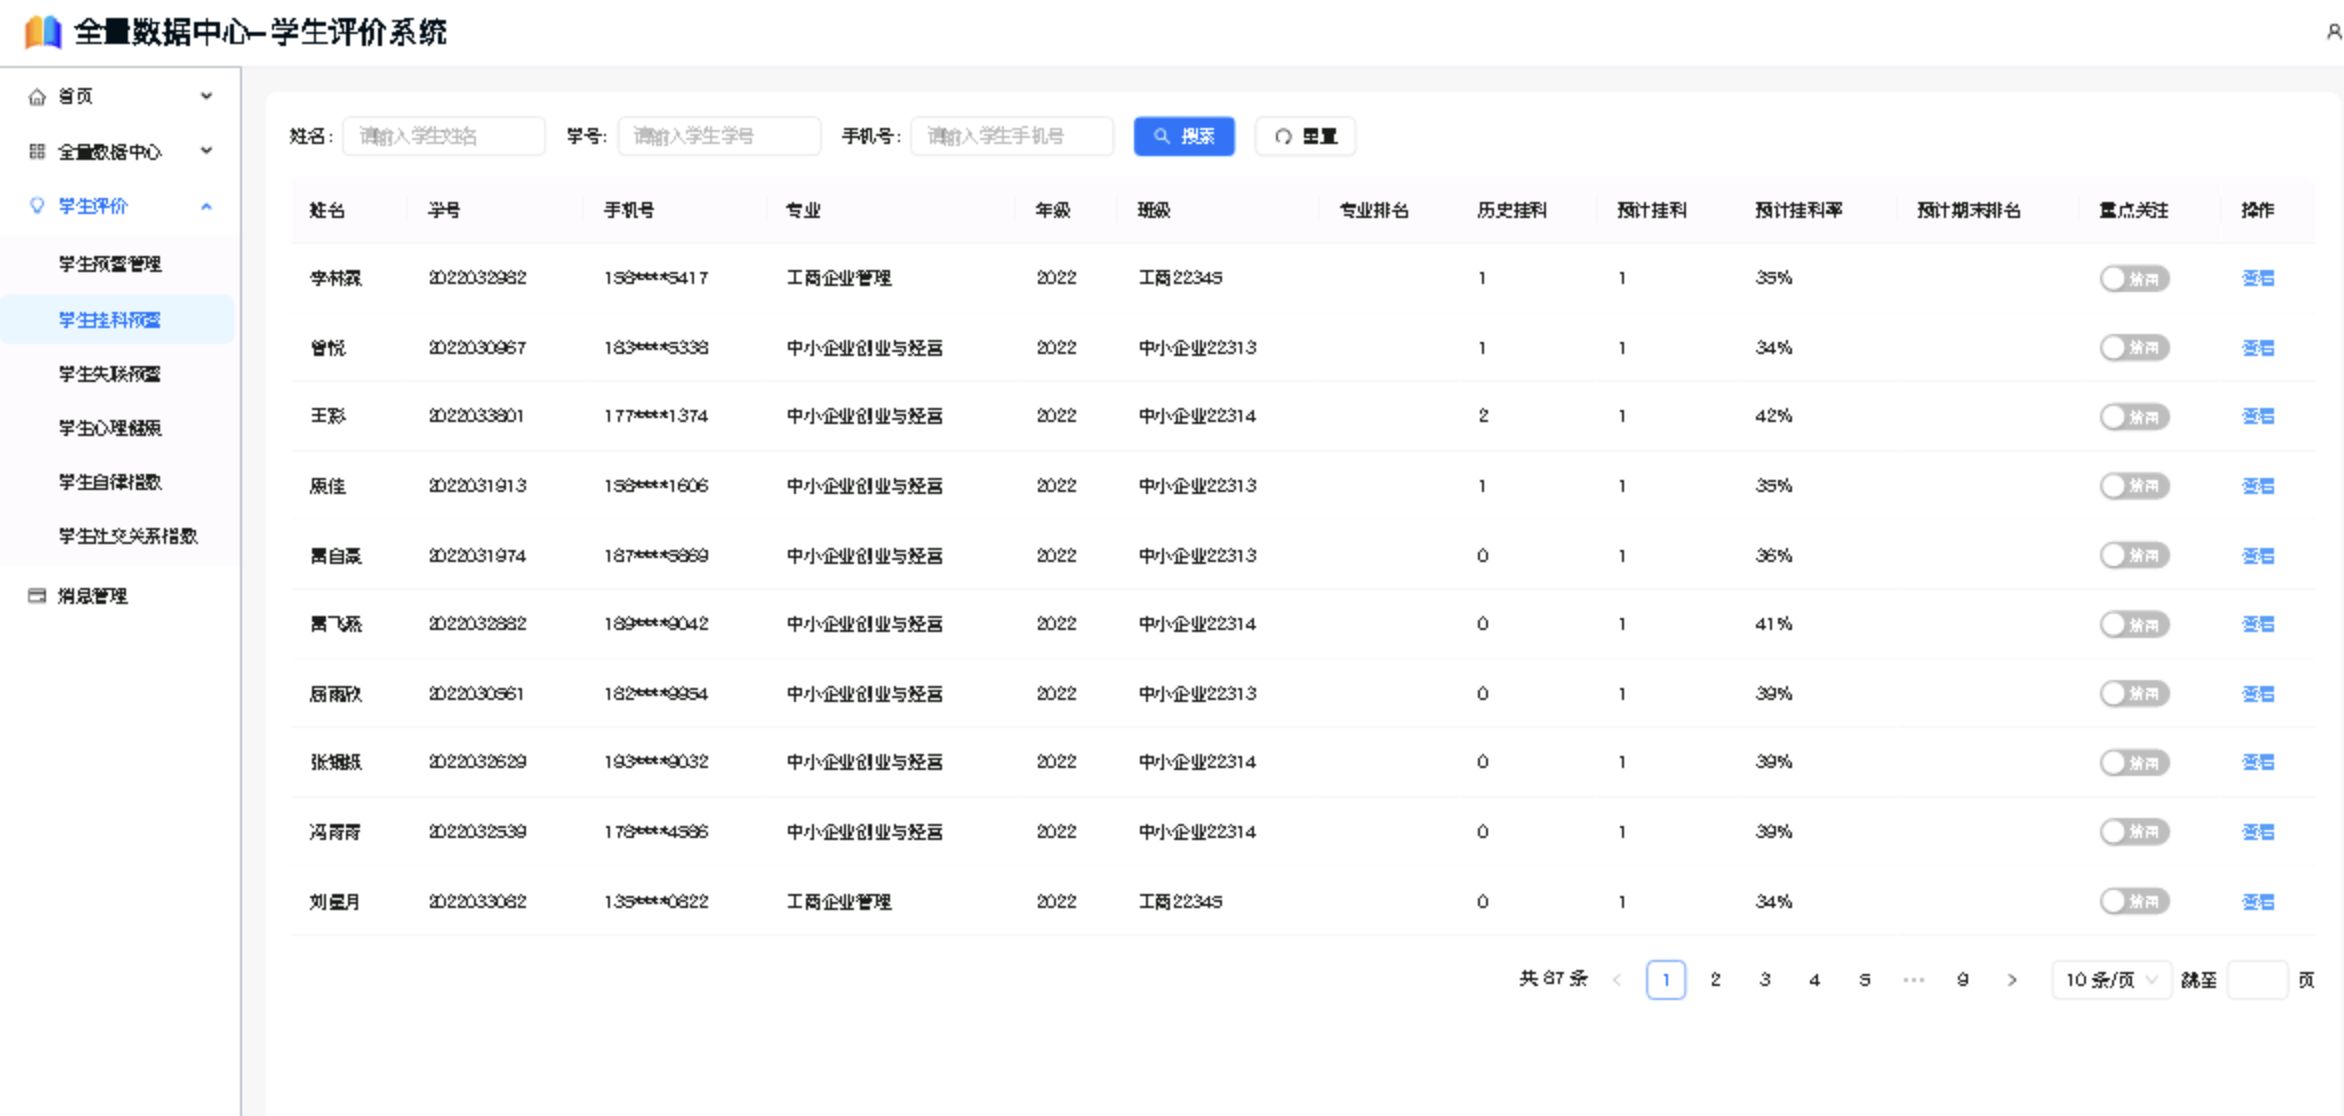
Task: Click the grid icon beside 全量数据中心
Action: click(x=37, y=151)
